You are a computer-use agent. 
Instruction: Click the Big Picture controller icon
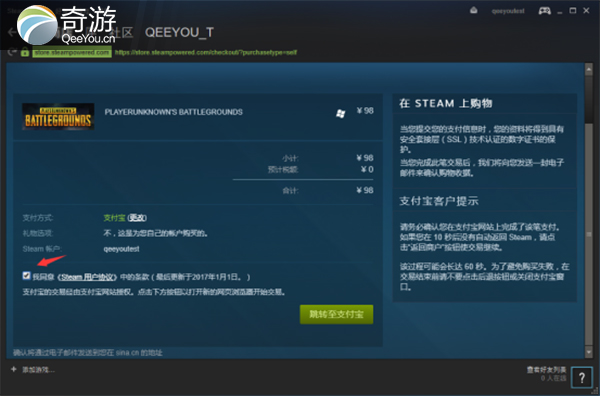coord(545,11)
